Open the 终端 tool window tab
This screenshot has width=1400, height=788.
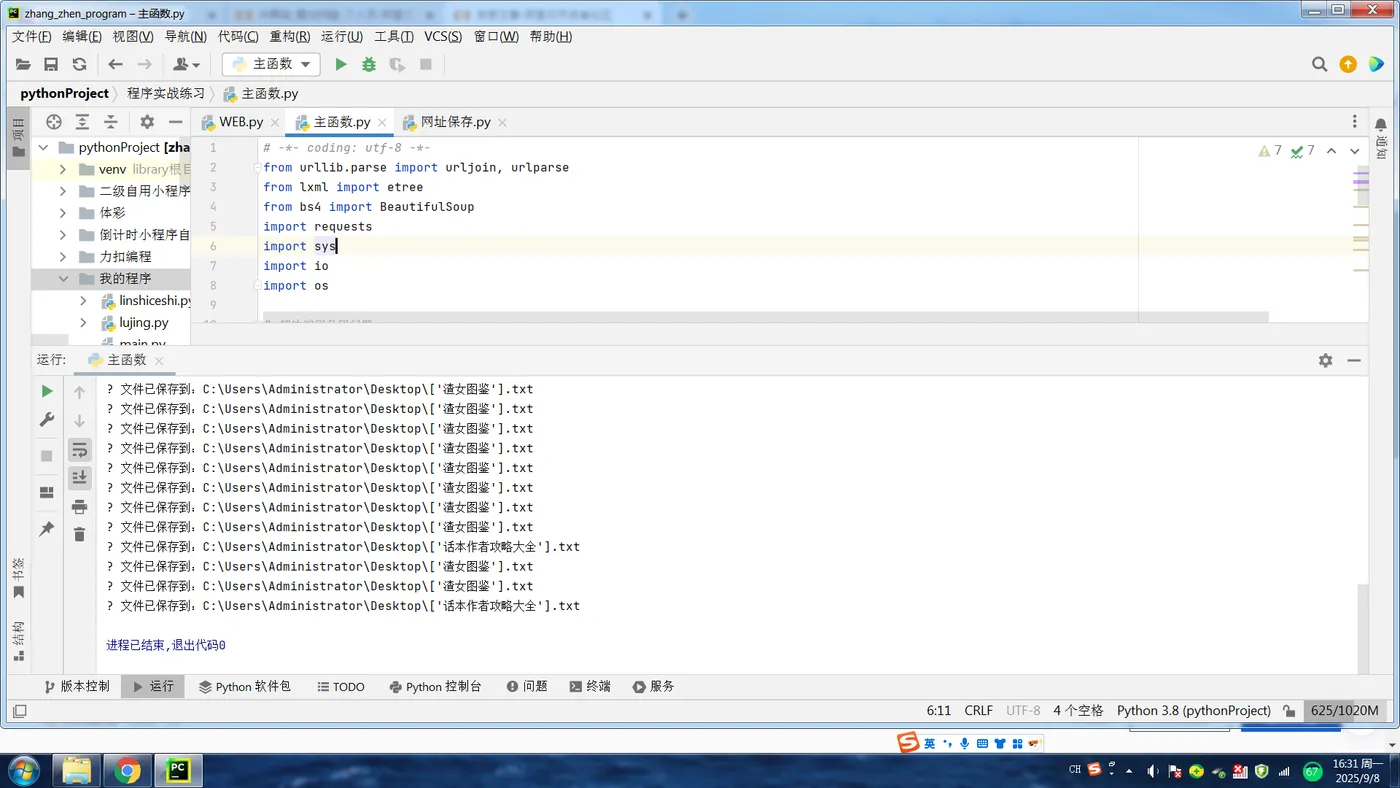[590, 686]
